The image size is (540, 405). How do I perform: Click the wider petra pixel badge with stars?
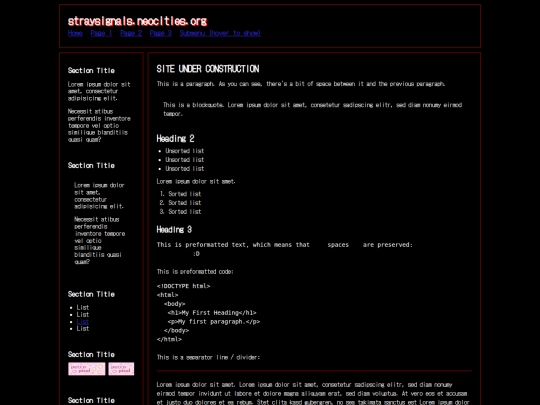(x=87, y=369)
